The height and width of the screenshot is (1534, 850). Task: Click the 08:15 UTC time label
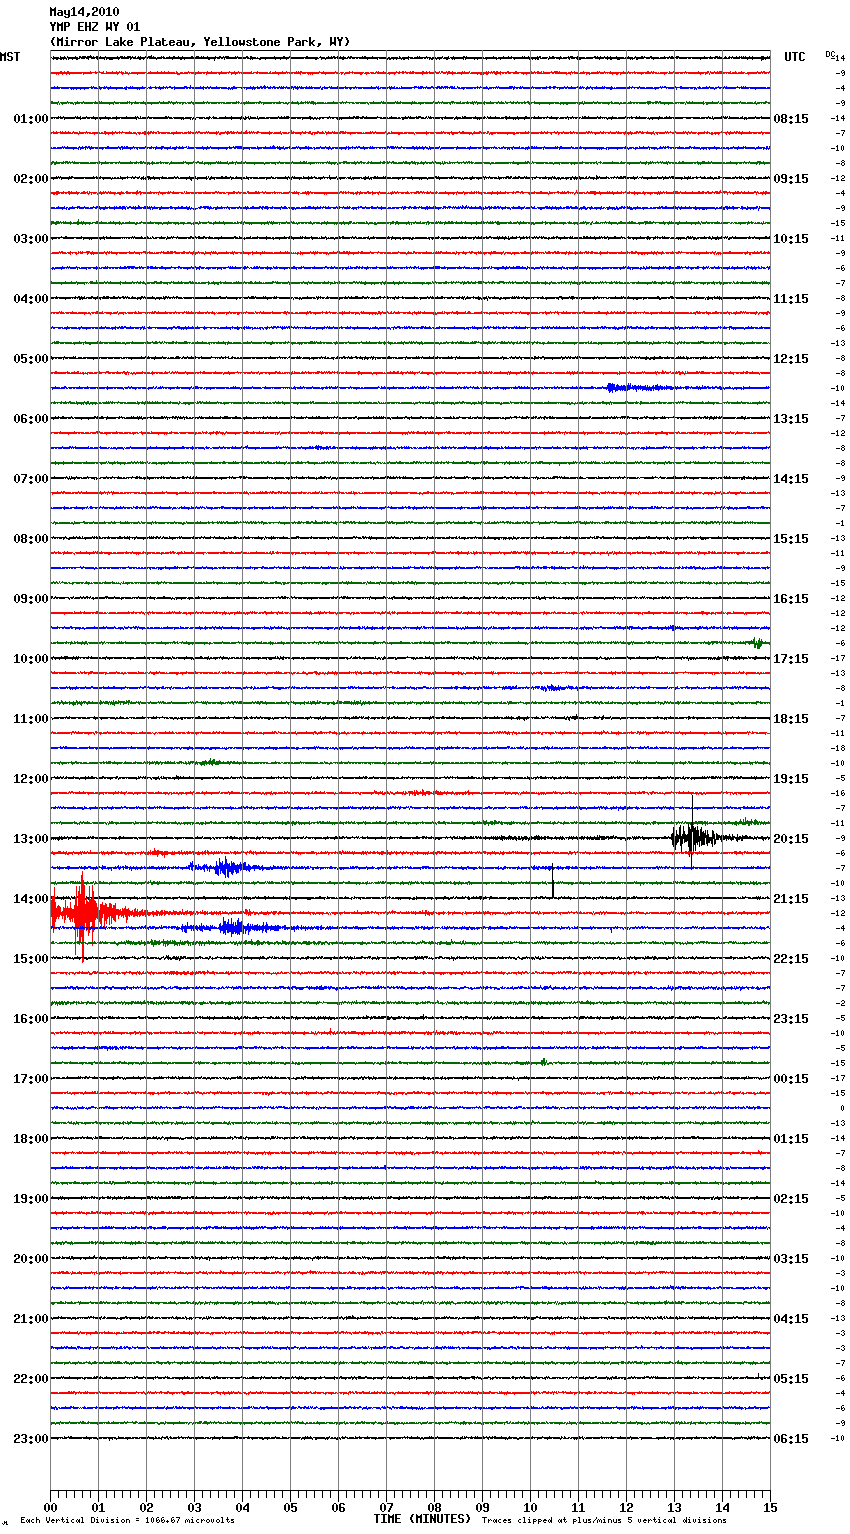791,119
